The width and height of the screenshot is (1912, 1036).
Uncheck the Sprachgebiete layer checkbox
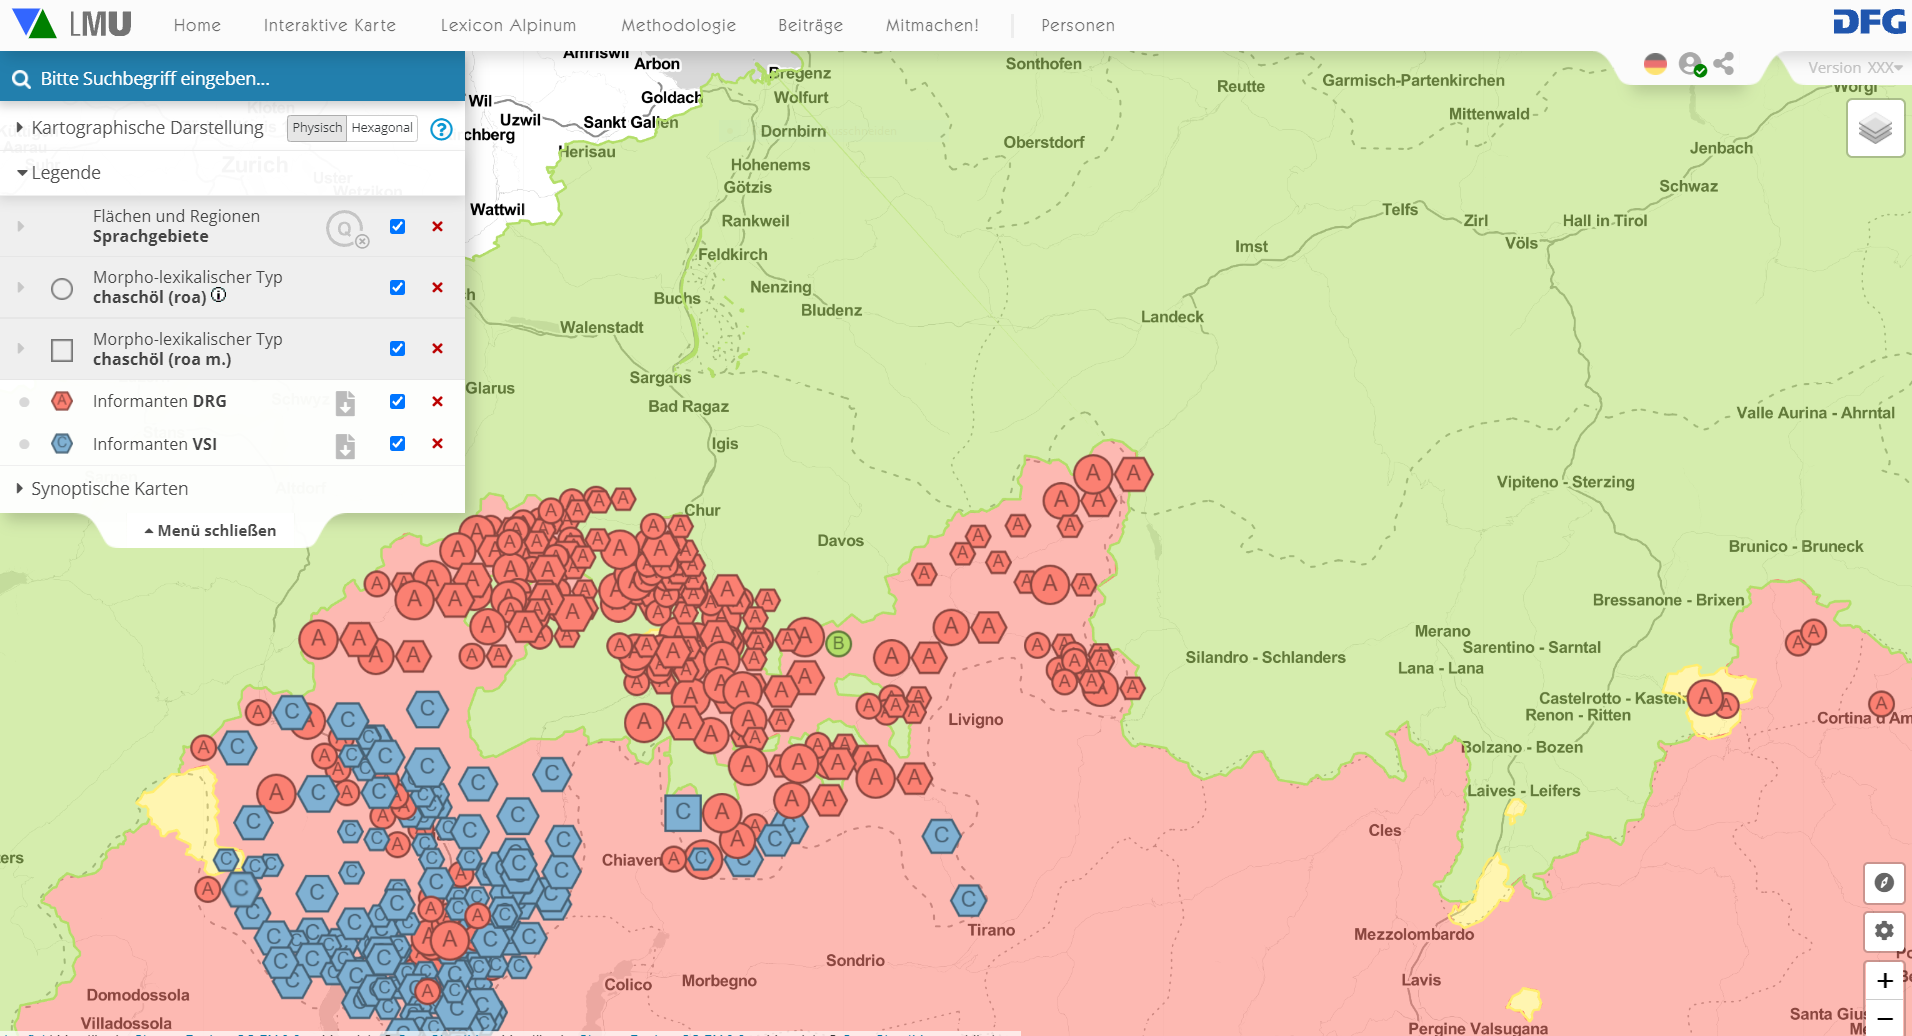point(397,227)
